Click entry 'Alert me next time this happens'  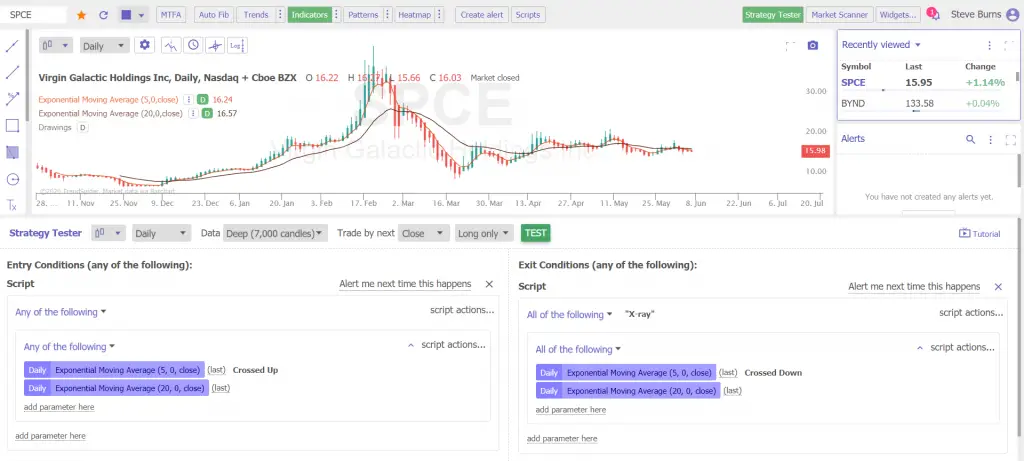[x=405, y=284]
